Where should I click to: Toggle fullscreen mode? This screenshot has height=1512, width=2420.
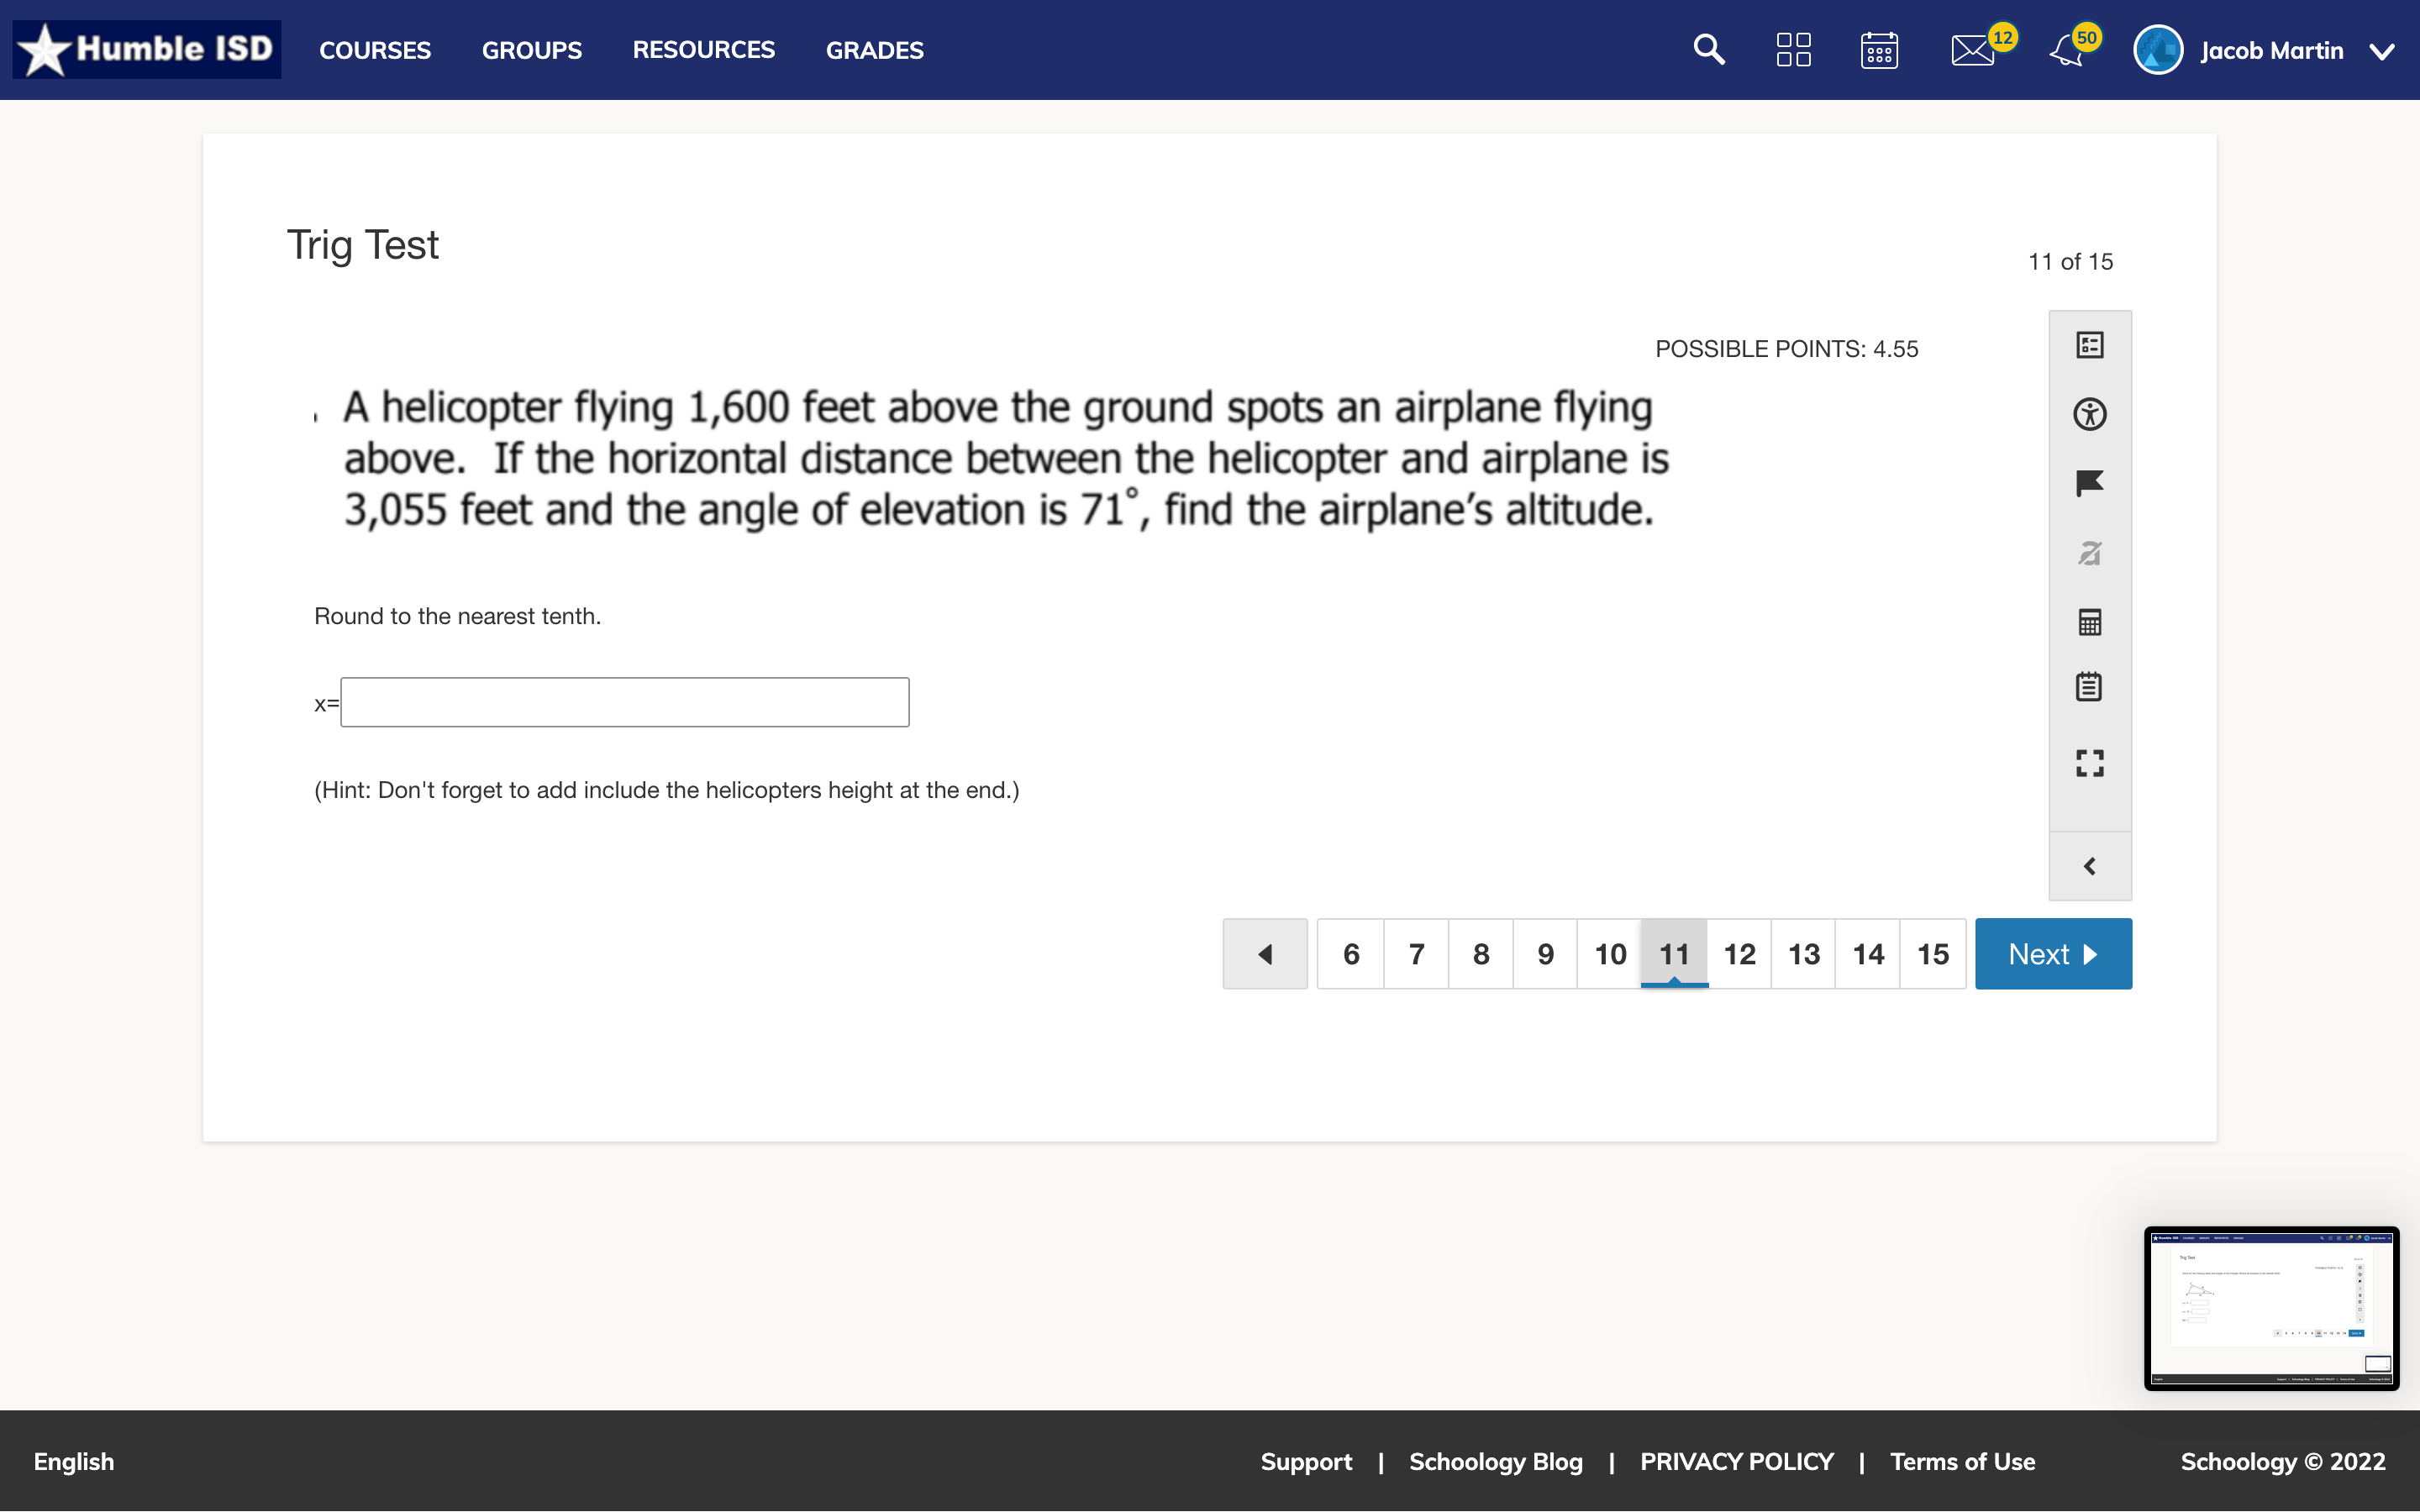(2090, 763)
